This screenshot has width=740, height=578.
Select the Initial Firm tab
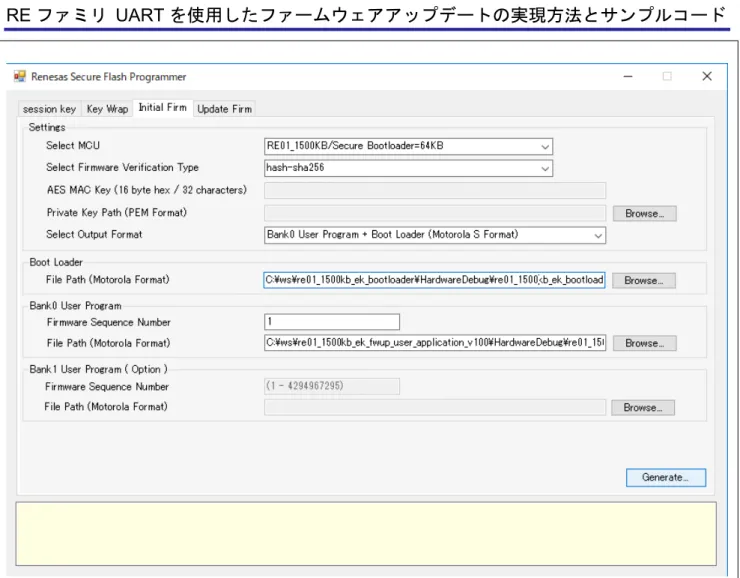[162, 108]
